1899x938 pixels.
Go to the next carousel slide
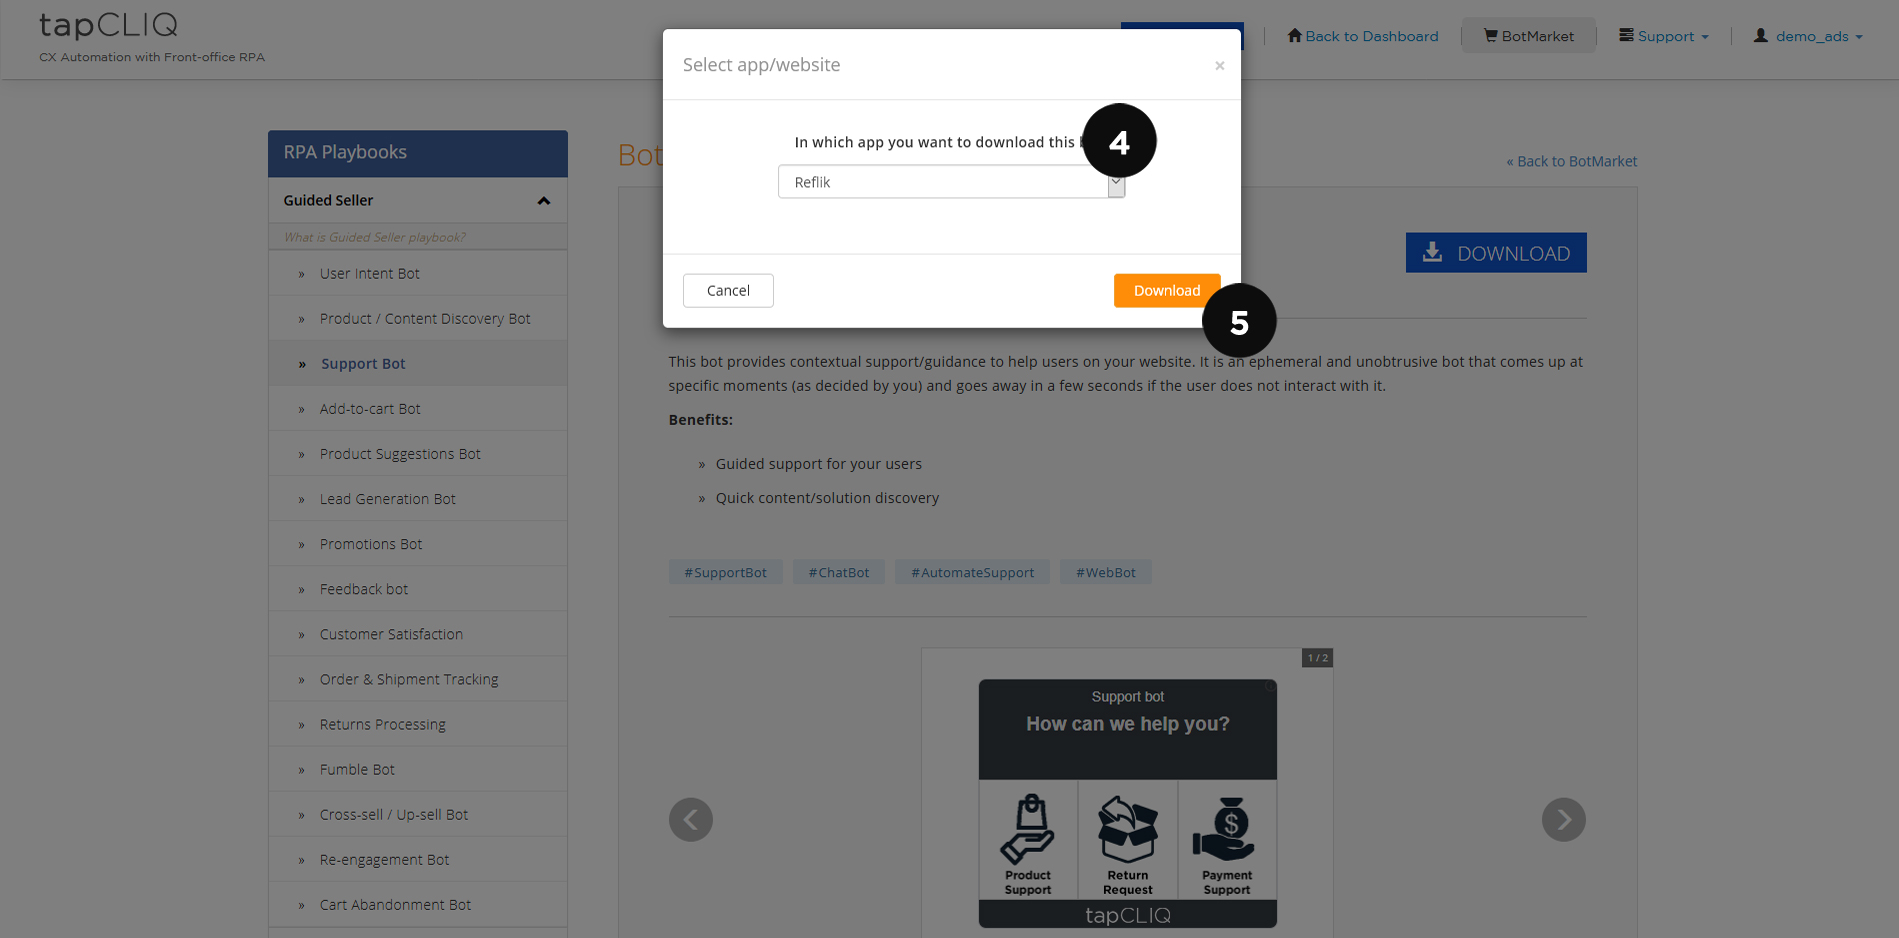pyautogui.click(x=1564, y=819)
